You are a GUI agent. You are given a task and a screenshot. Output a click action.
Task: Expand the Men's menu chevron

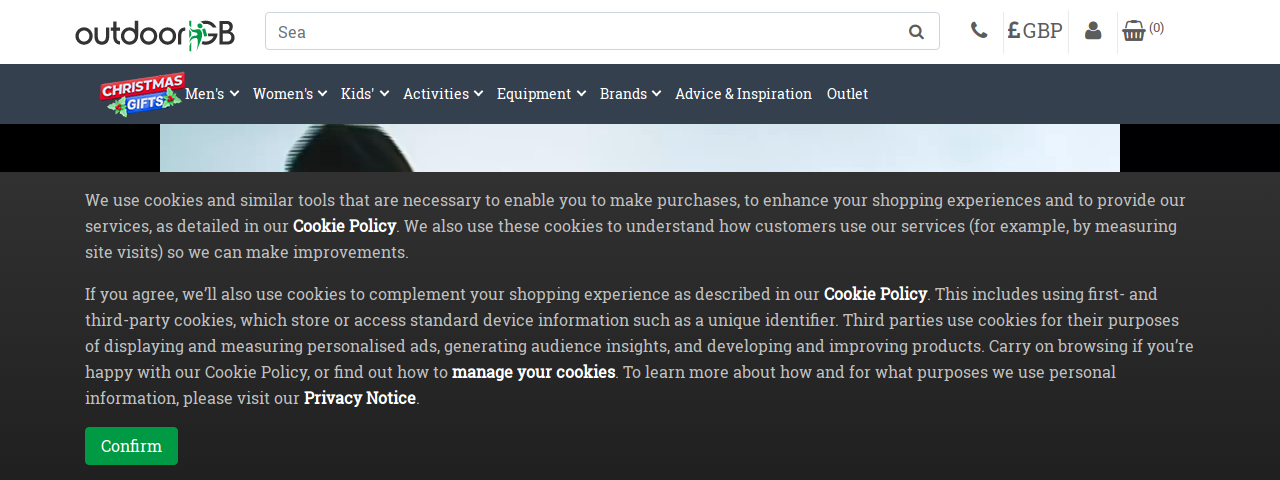click(234, 94)
